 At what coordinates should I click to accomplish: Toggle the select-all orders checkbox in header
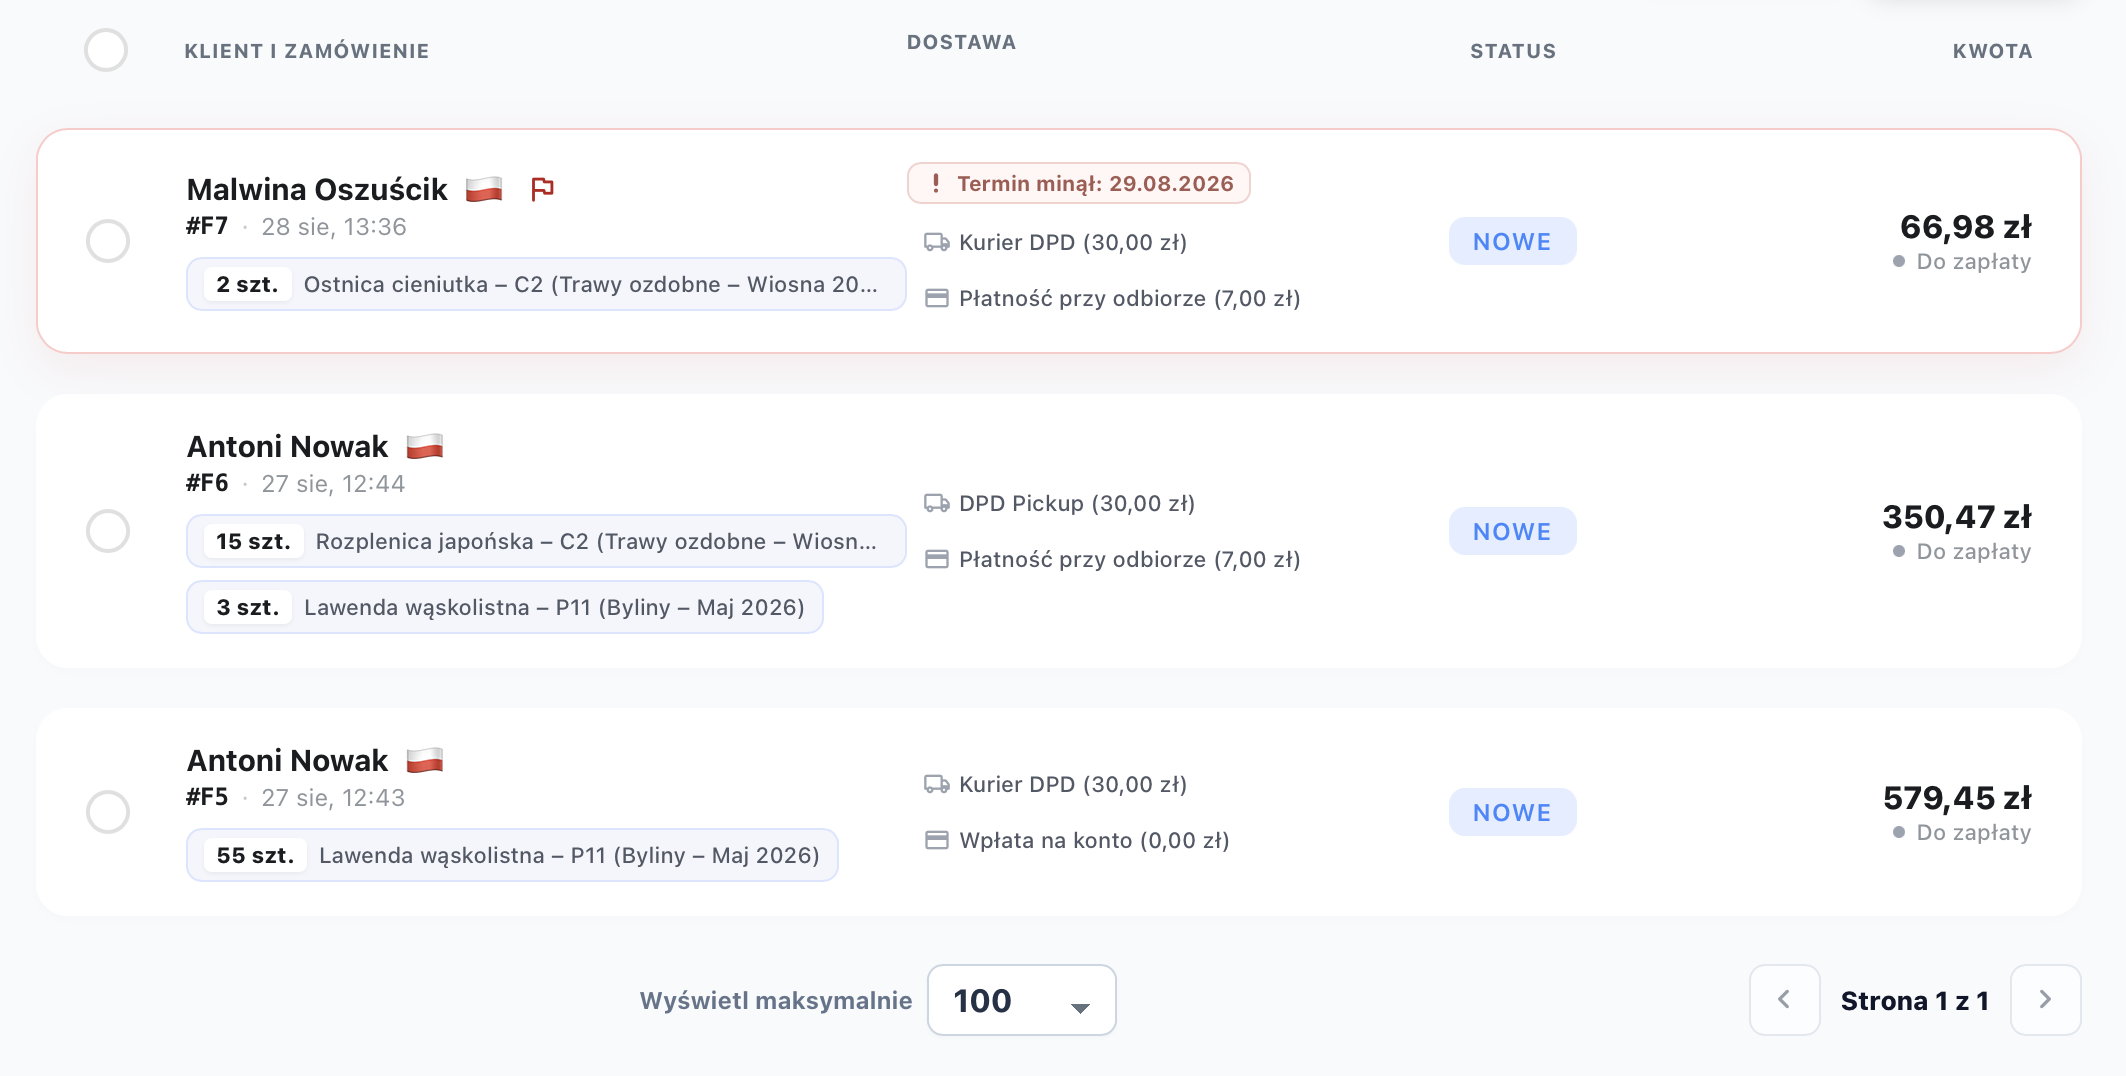pyautogui.click(x=106, y=50)
